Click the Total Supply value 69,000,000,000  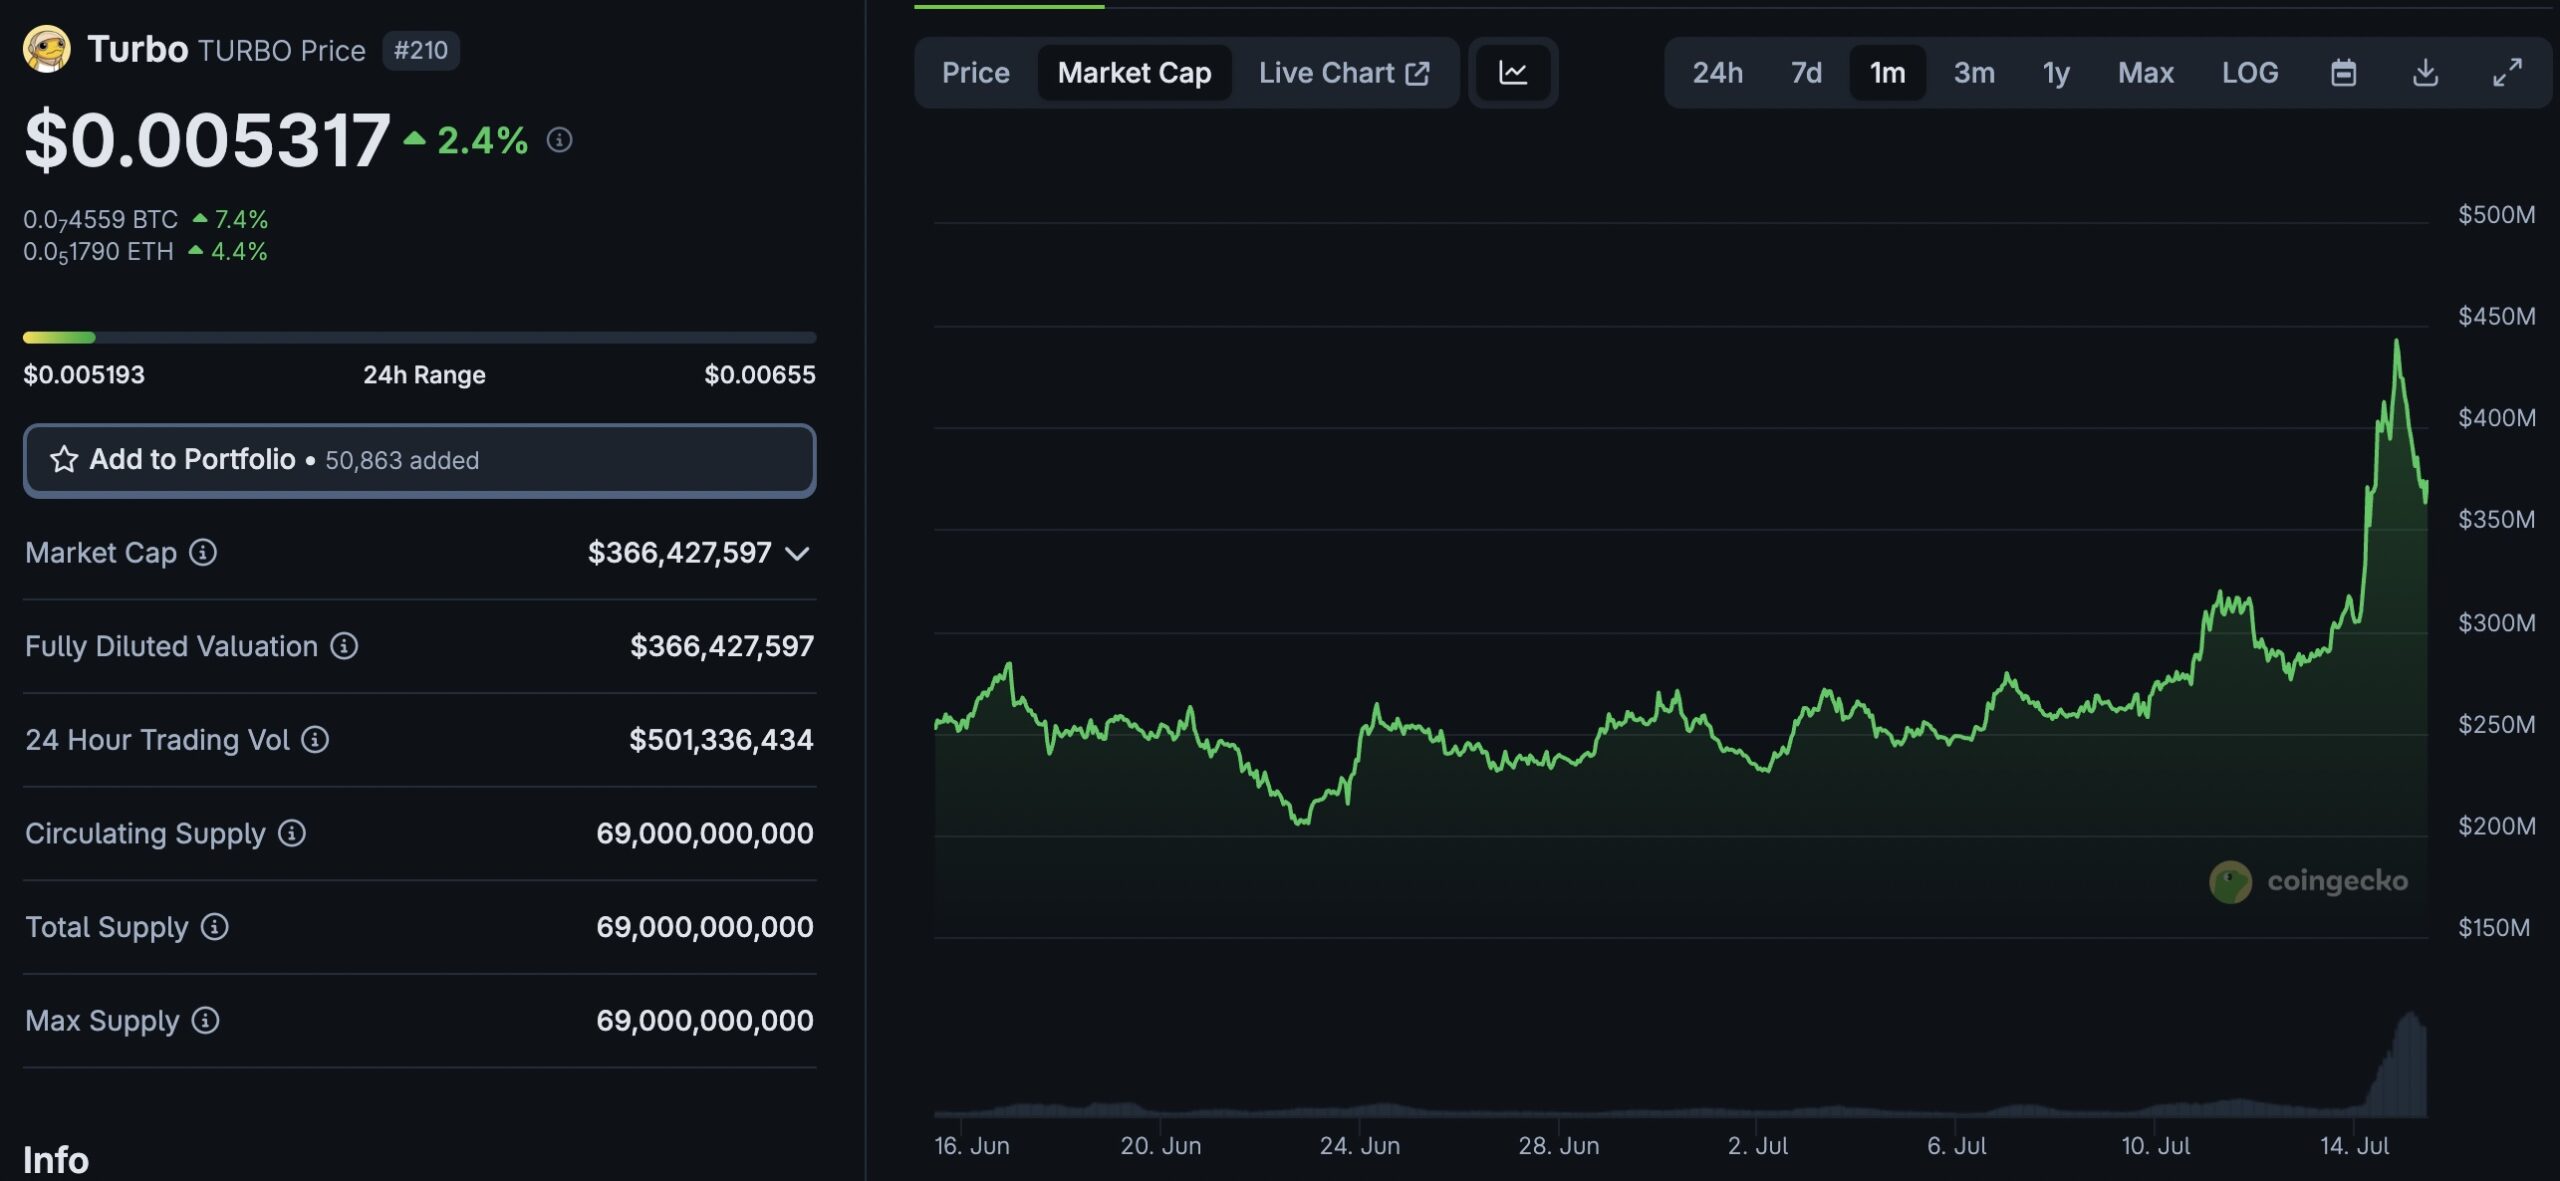pyautogui.click(x=705, y=927)
